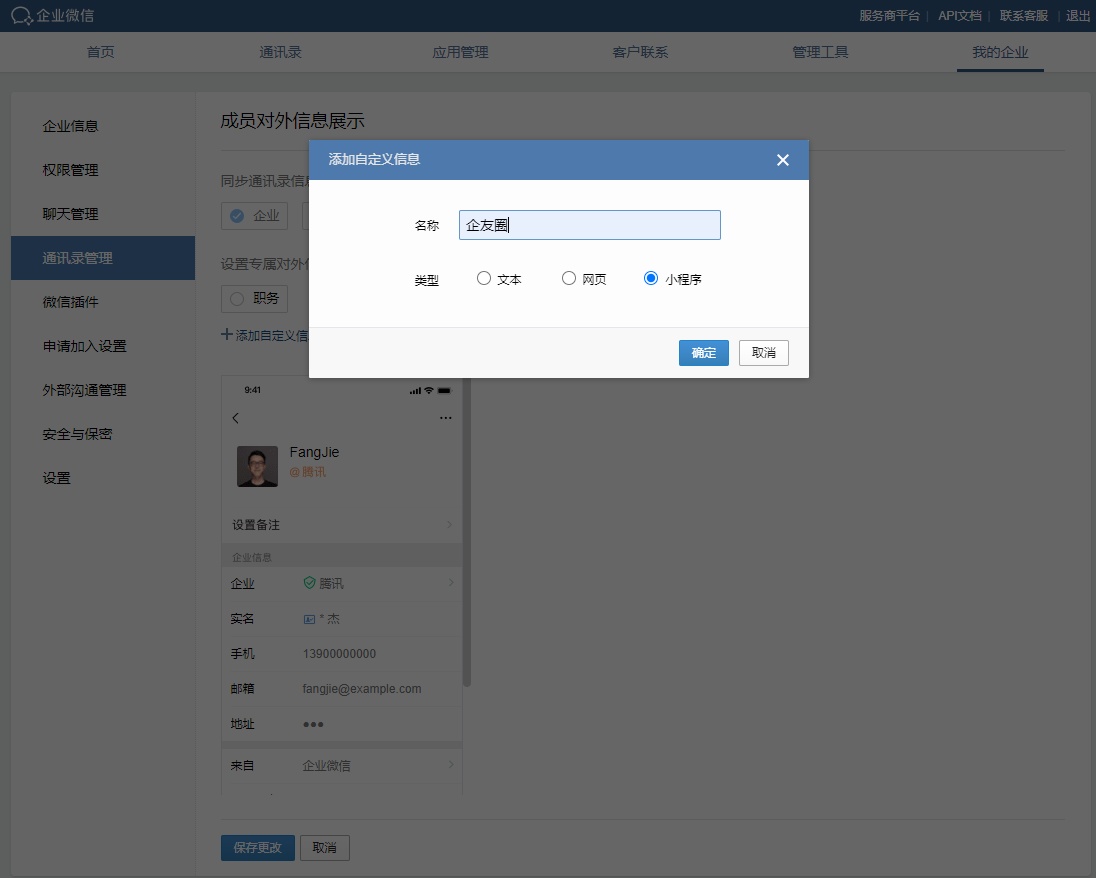Expand the 来自 企业微信 row chevron
The height and width of the screenshot is (878, 1096).
point(450,765)
